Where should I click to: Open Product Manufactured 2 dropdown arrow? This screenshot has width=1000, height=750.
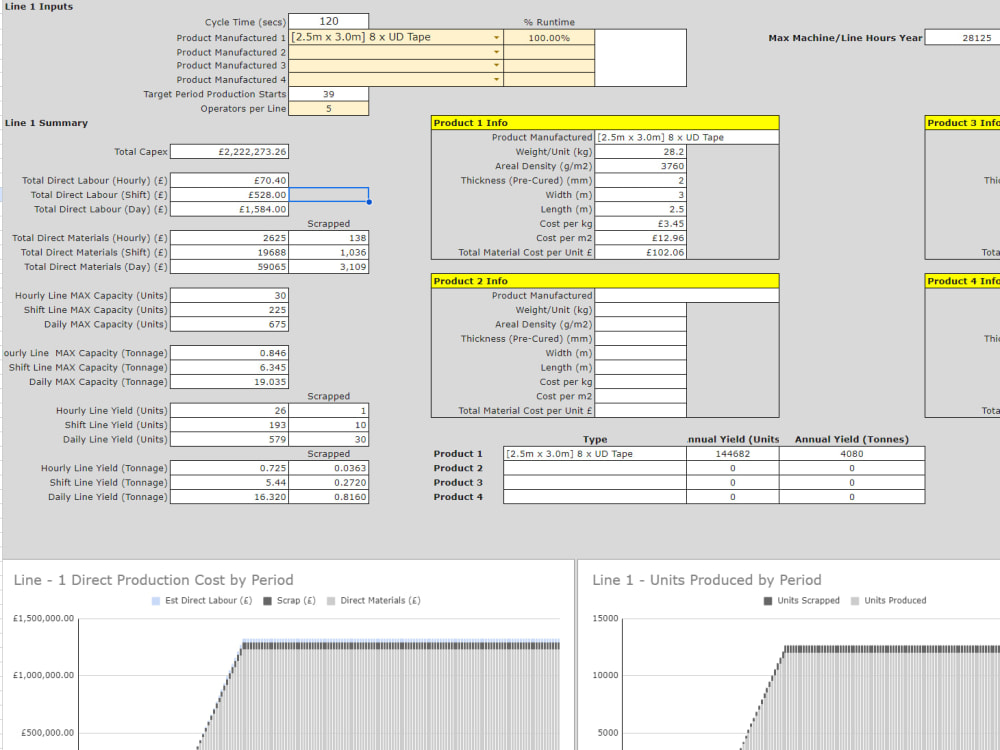[496, 52]
